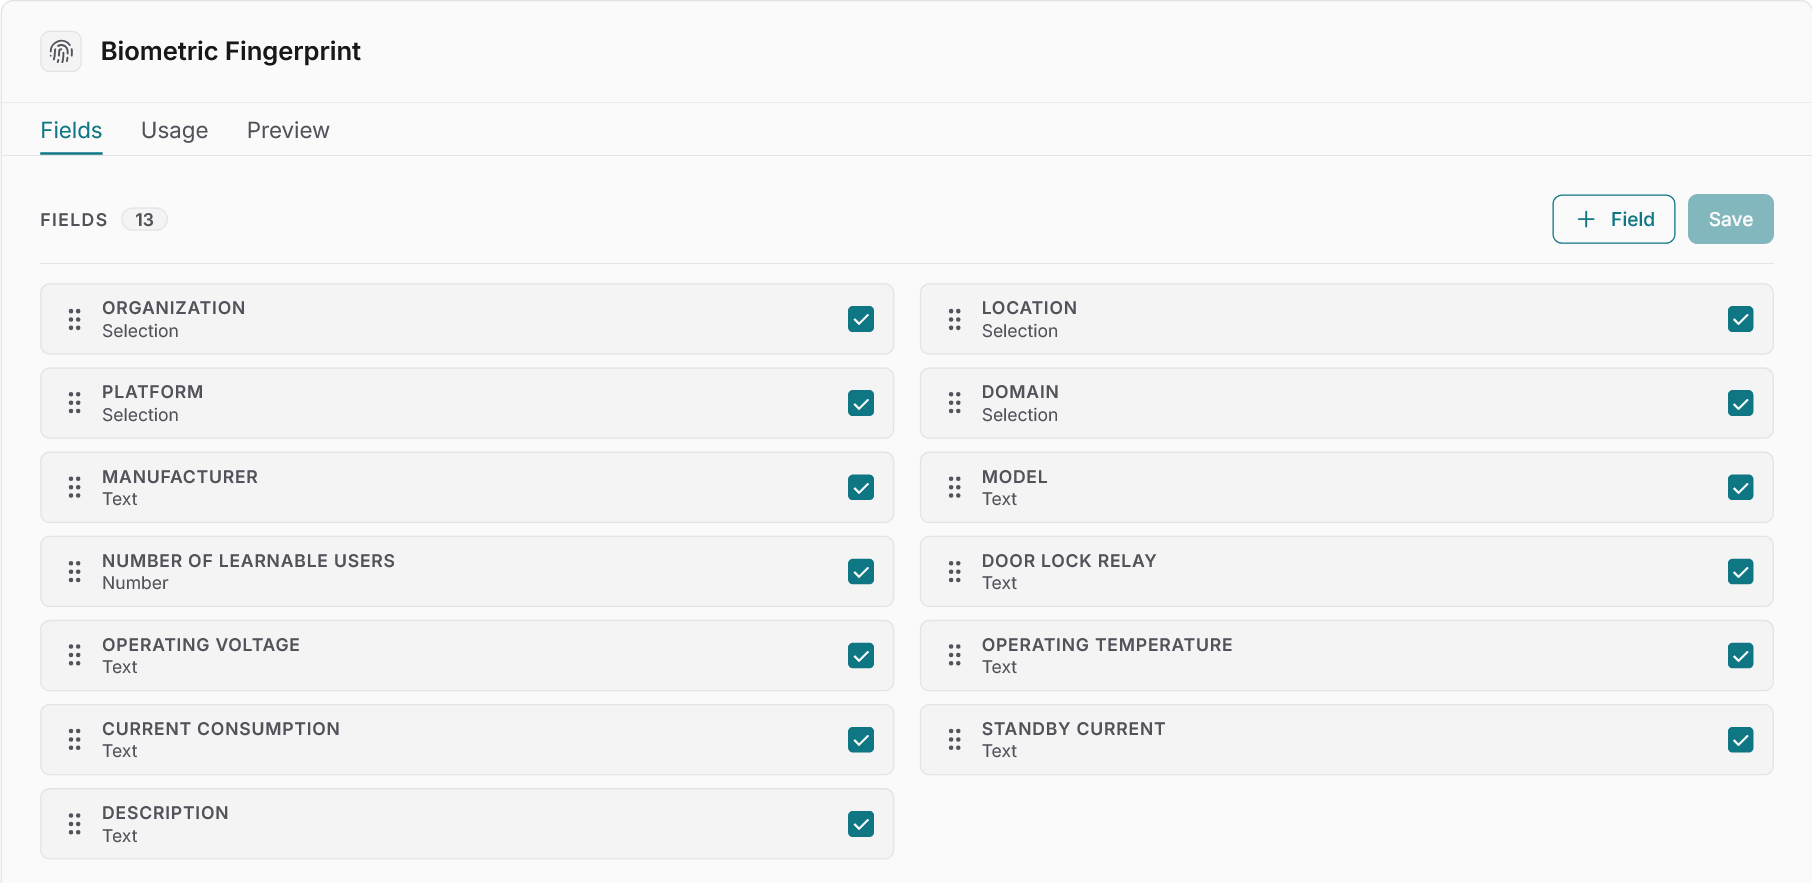Uncheck the ORGANIZATION field checkbox
This screenshot has height=883, width=1812.
tap(861, 319)
